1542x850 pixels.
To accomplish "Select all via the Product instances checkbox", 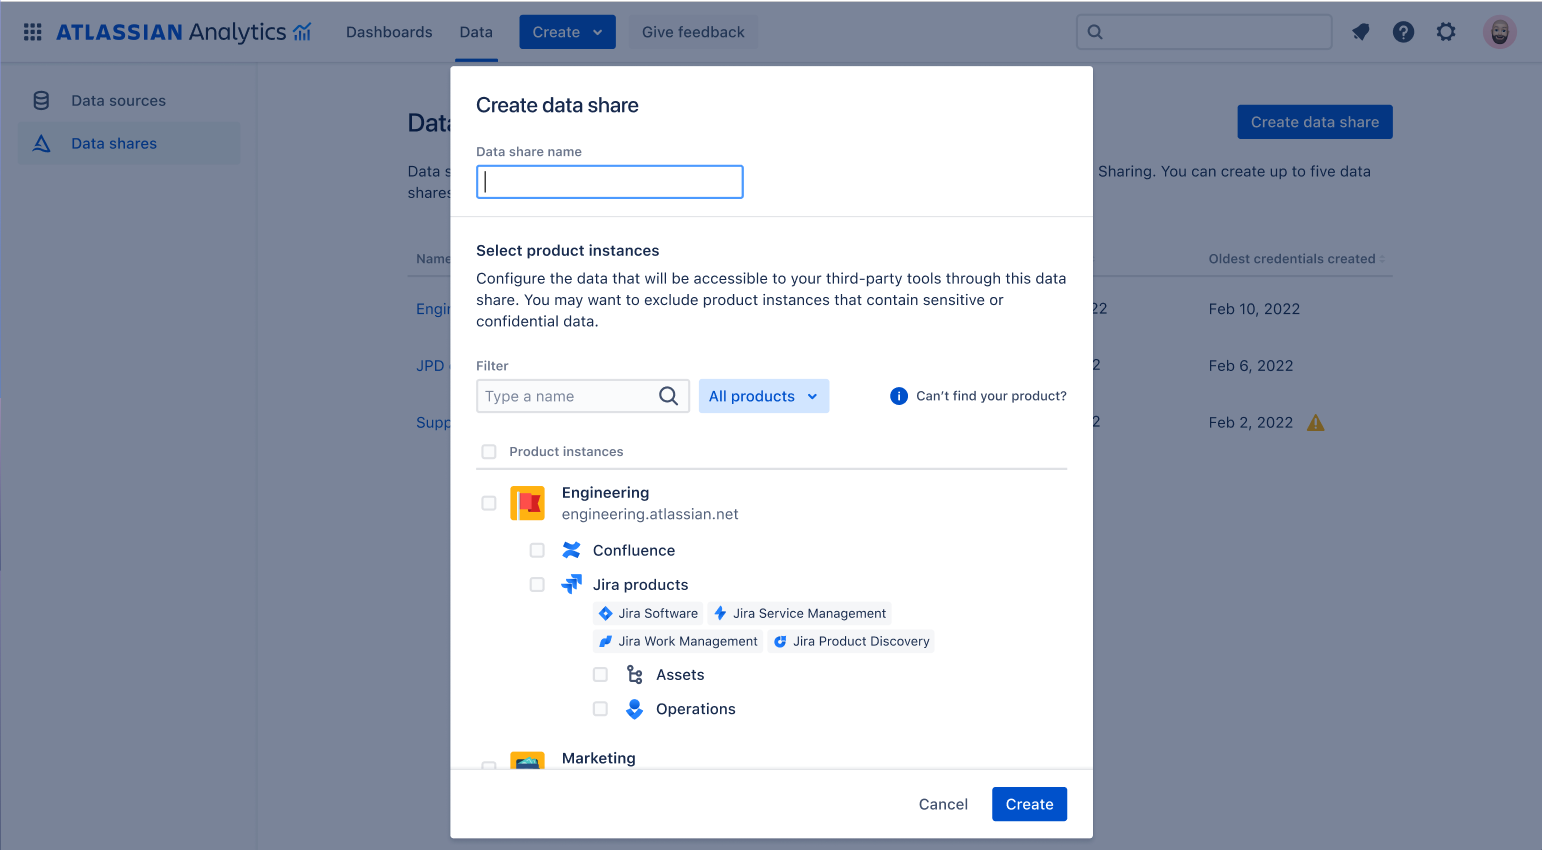I will (x=489, y=451).
